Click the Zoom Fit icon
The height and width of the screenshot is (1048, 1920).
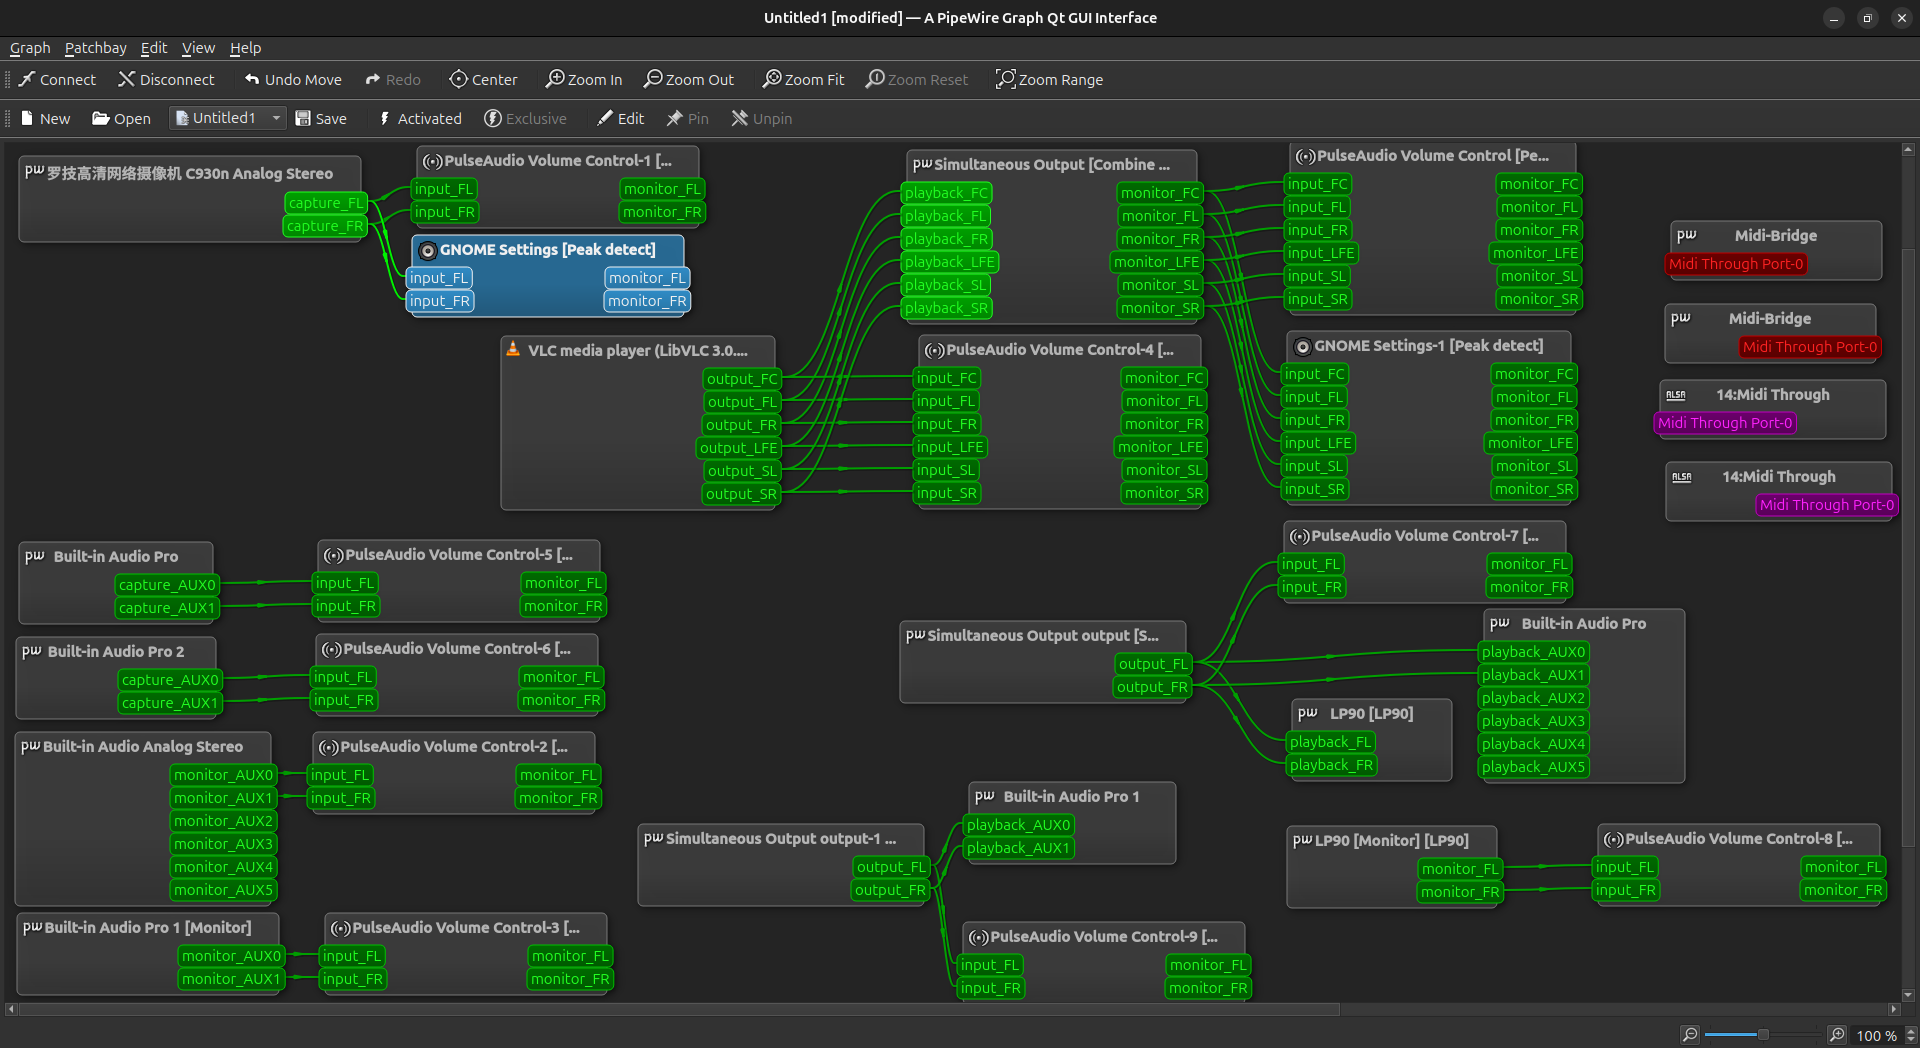pos(772,79)
